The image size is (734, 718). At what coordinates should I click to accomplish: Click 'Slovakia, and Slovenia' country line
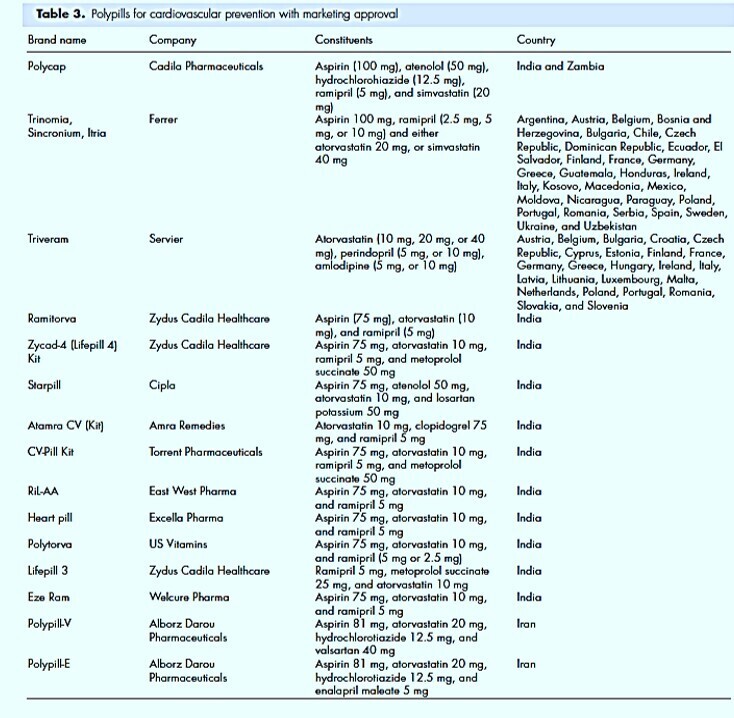tap(573, 306)
